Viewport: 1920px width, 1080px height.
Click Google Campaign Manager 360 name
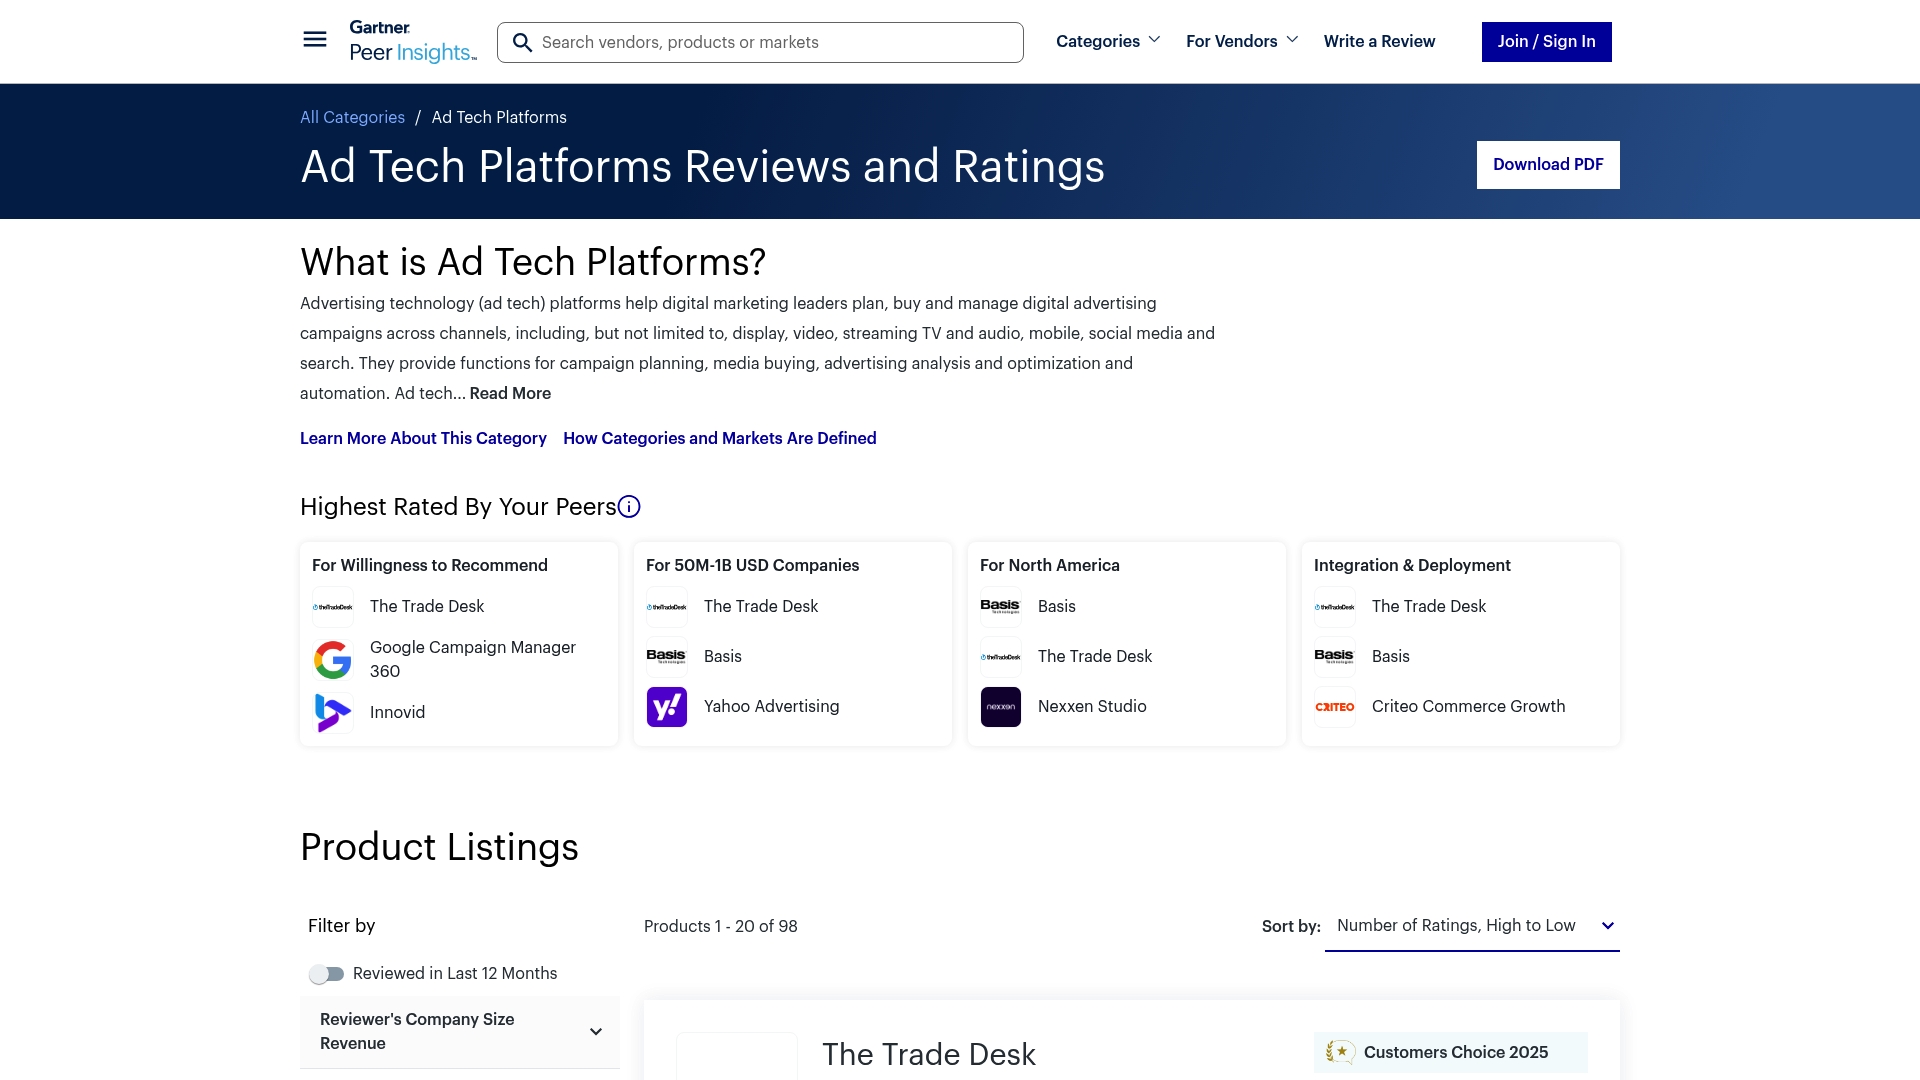pos(473,659)
